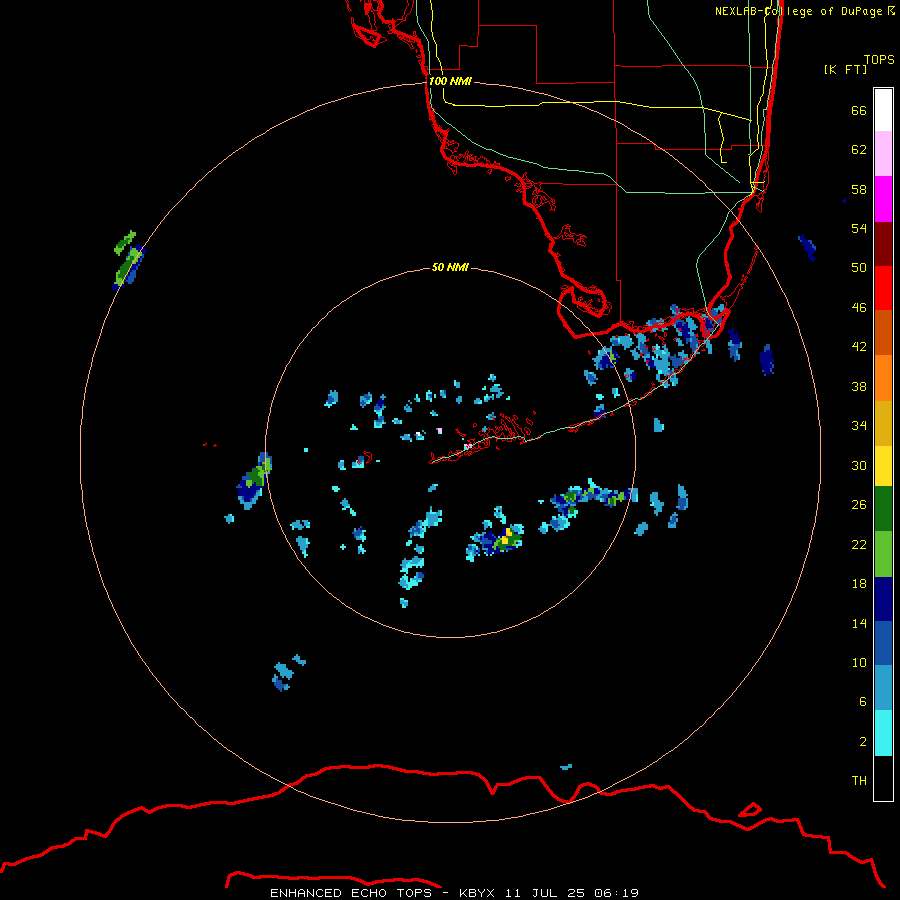
Task: Select the "2" legend value
Action: click(863, 742)
